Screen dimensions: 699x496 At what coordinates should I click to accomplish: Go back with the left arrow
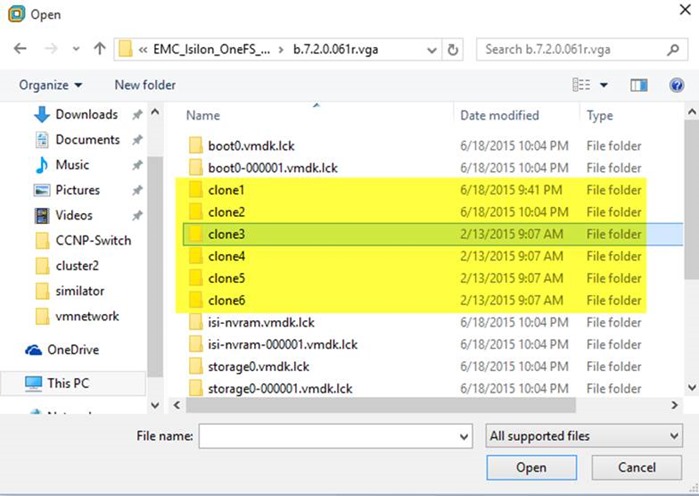20,49
